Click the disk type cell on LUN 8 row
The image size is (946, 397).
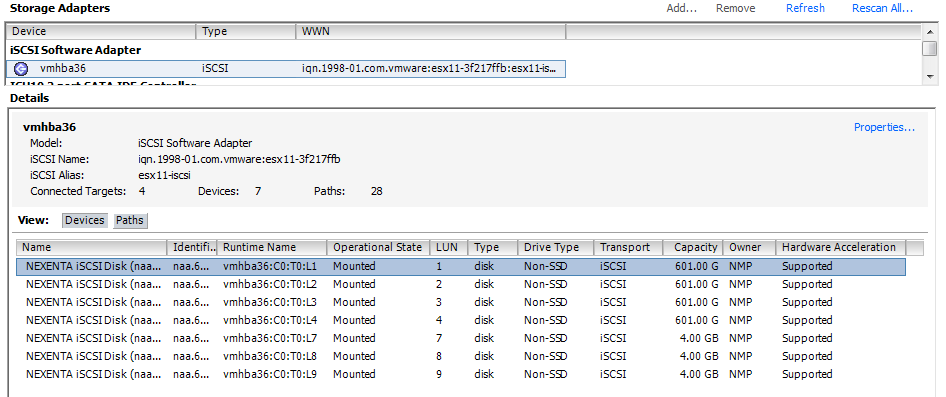[484, 357]
